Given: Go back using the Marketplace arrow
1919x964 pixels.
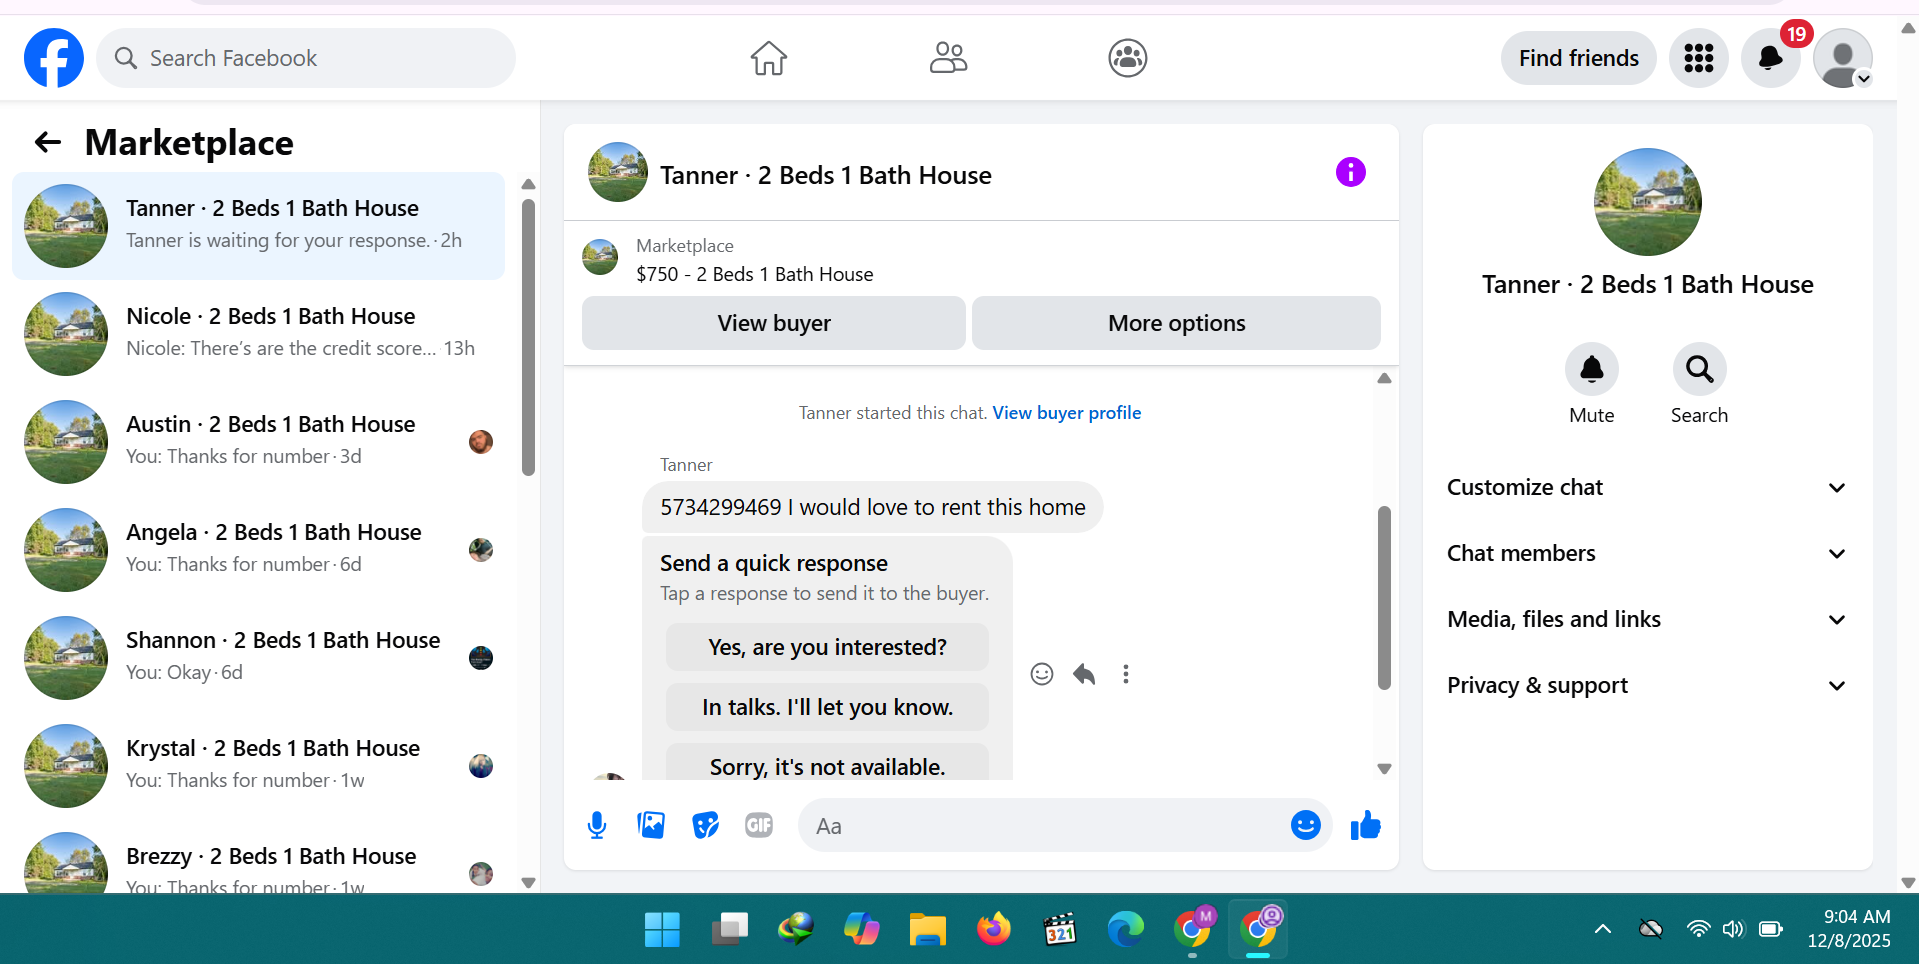Looking at the screenshot, I should coord(48,143).
